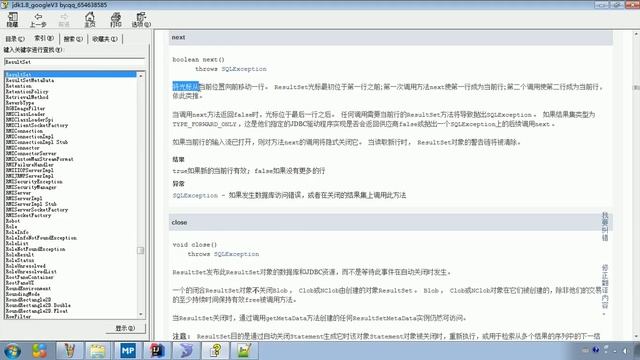Screen dimensions: 640x360
Task: Select "RoundingMode" in the index list
Action: [x=22, y=294]
